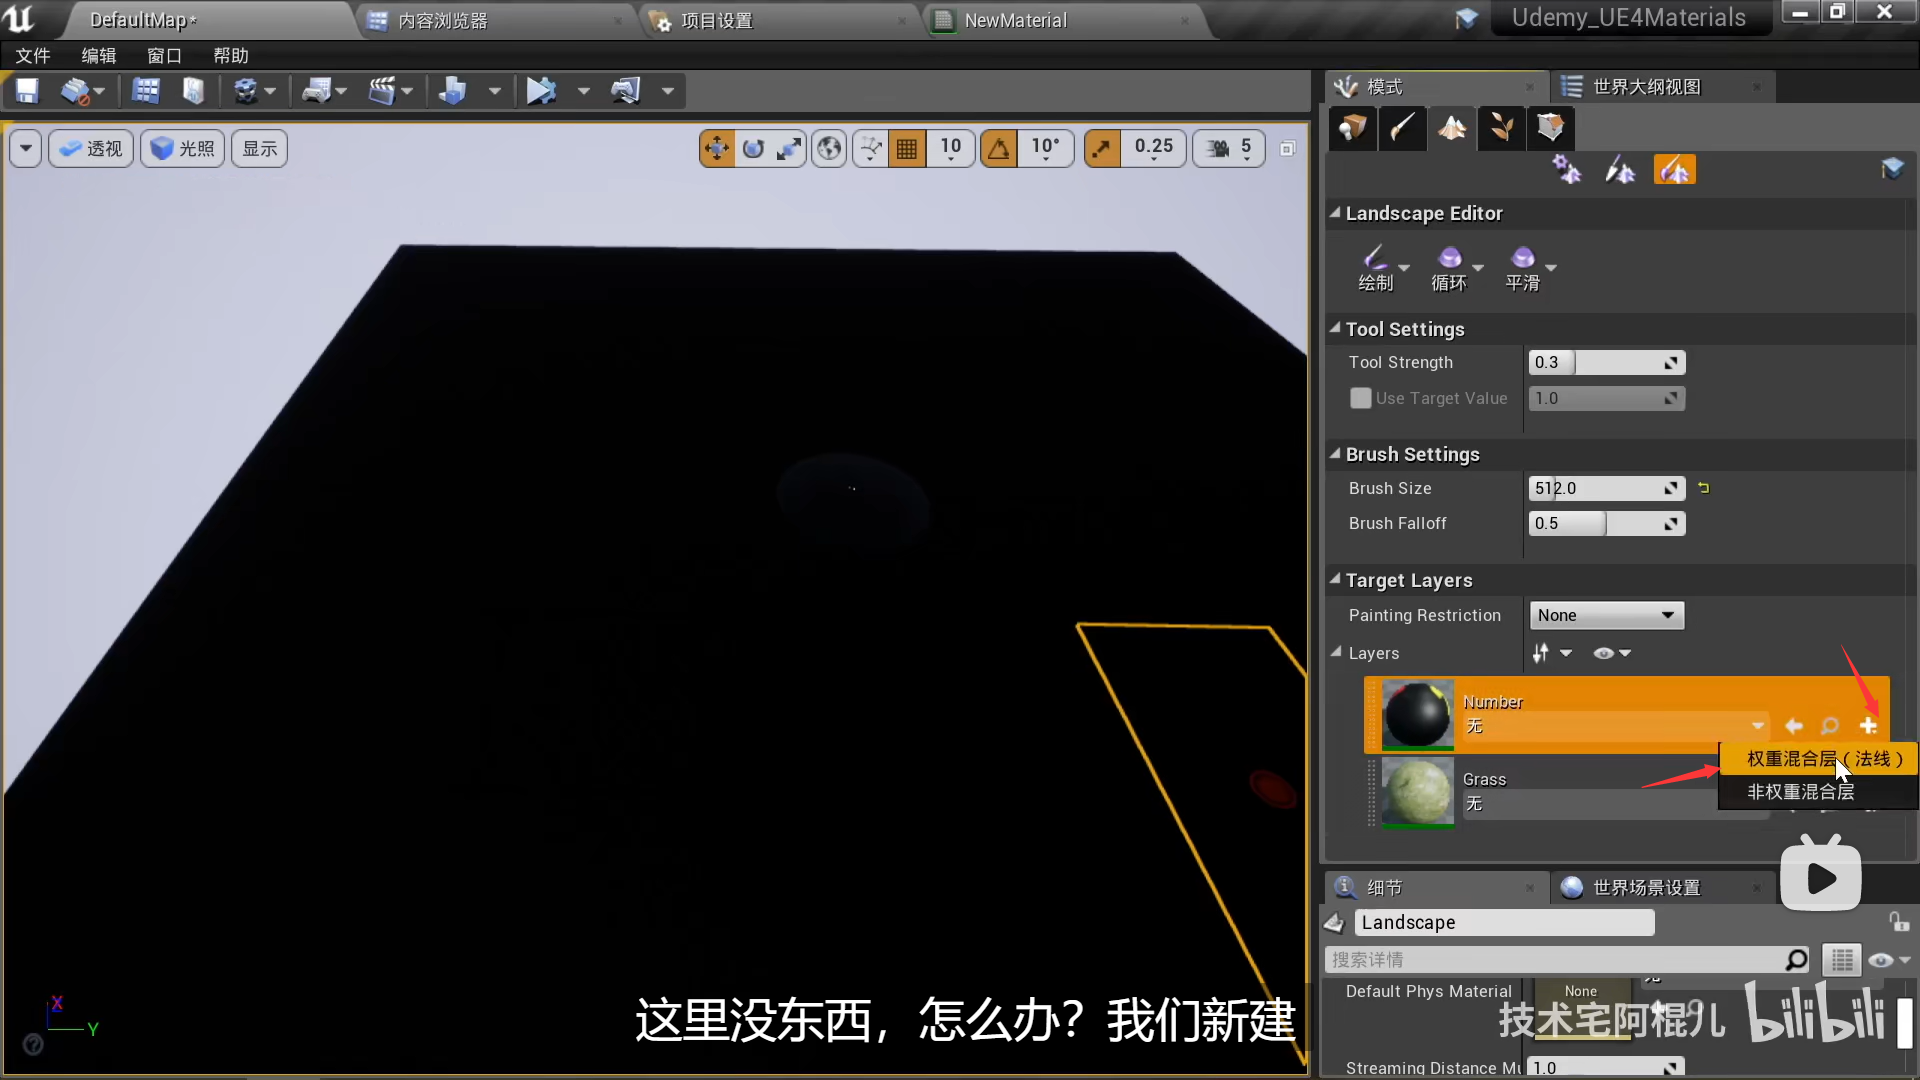Maximize the viewport with restore icon

(x=1288, y=149)
